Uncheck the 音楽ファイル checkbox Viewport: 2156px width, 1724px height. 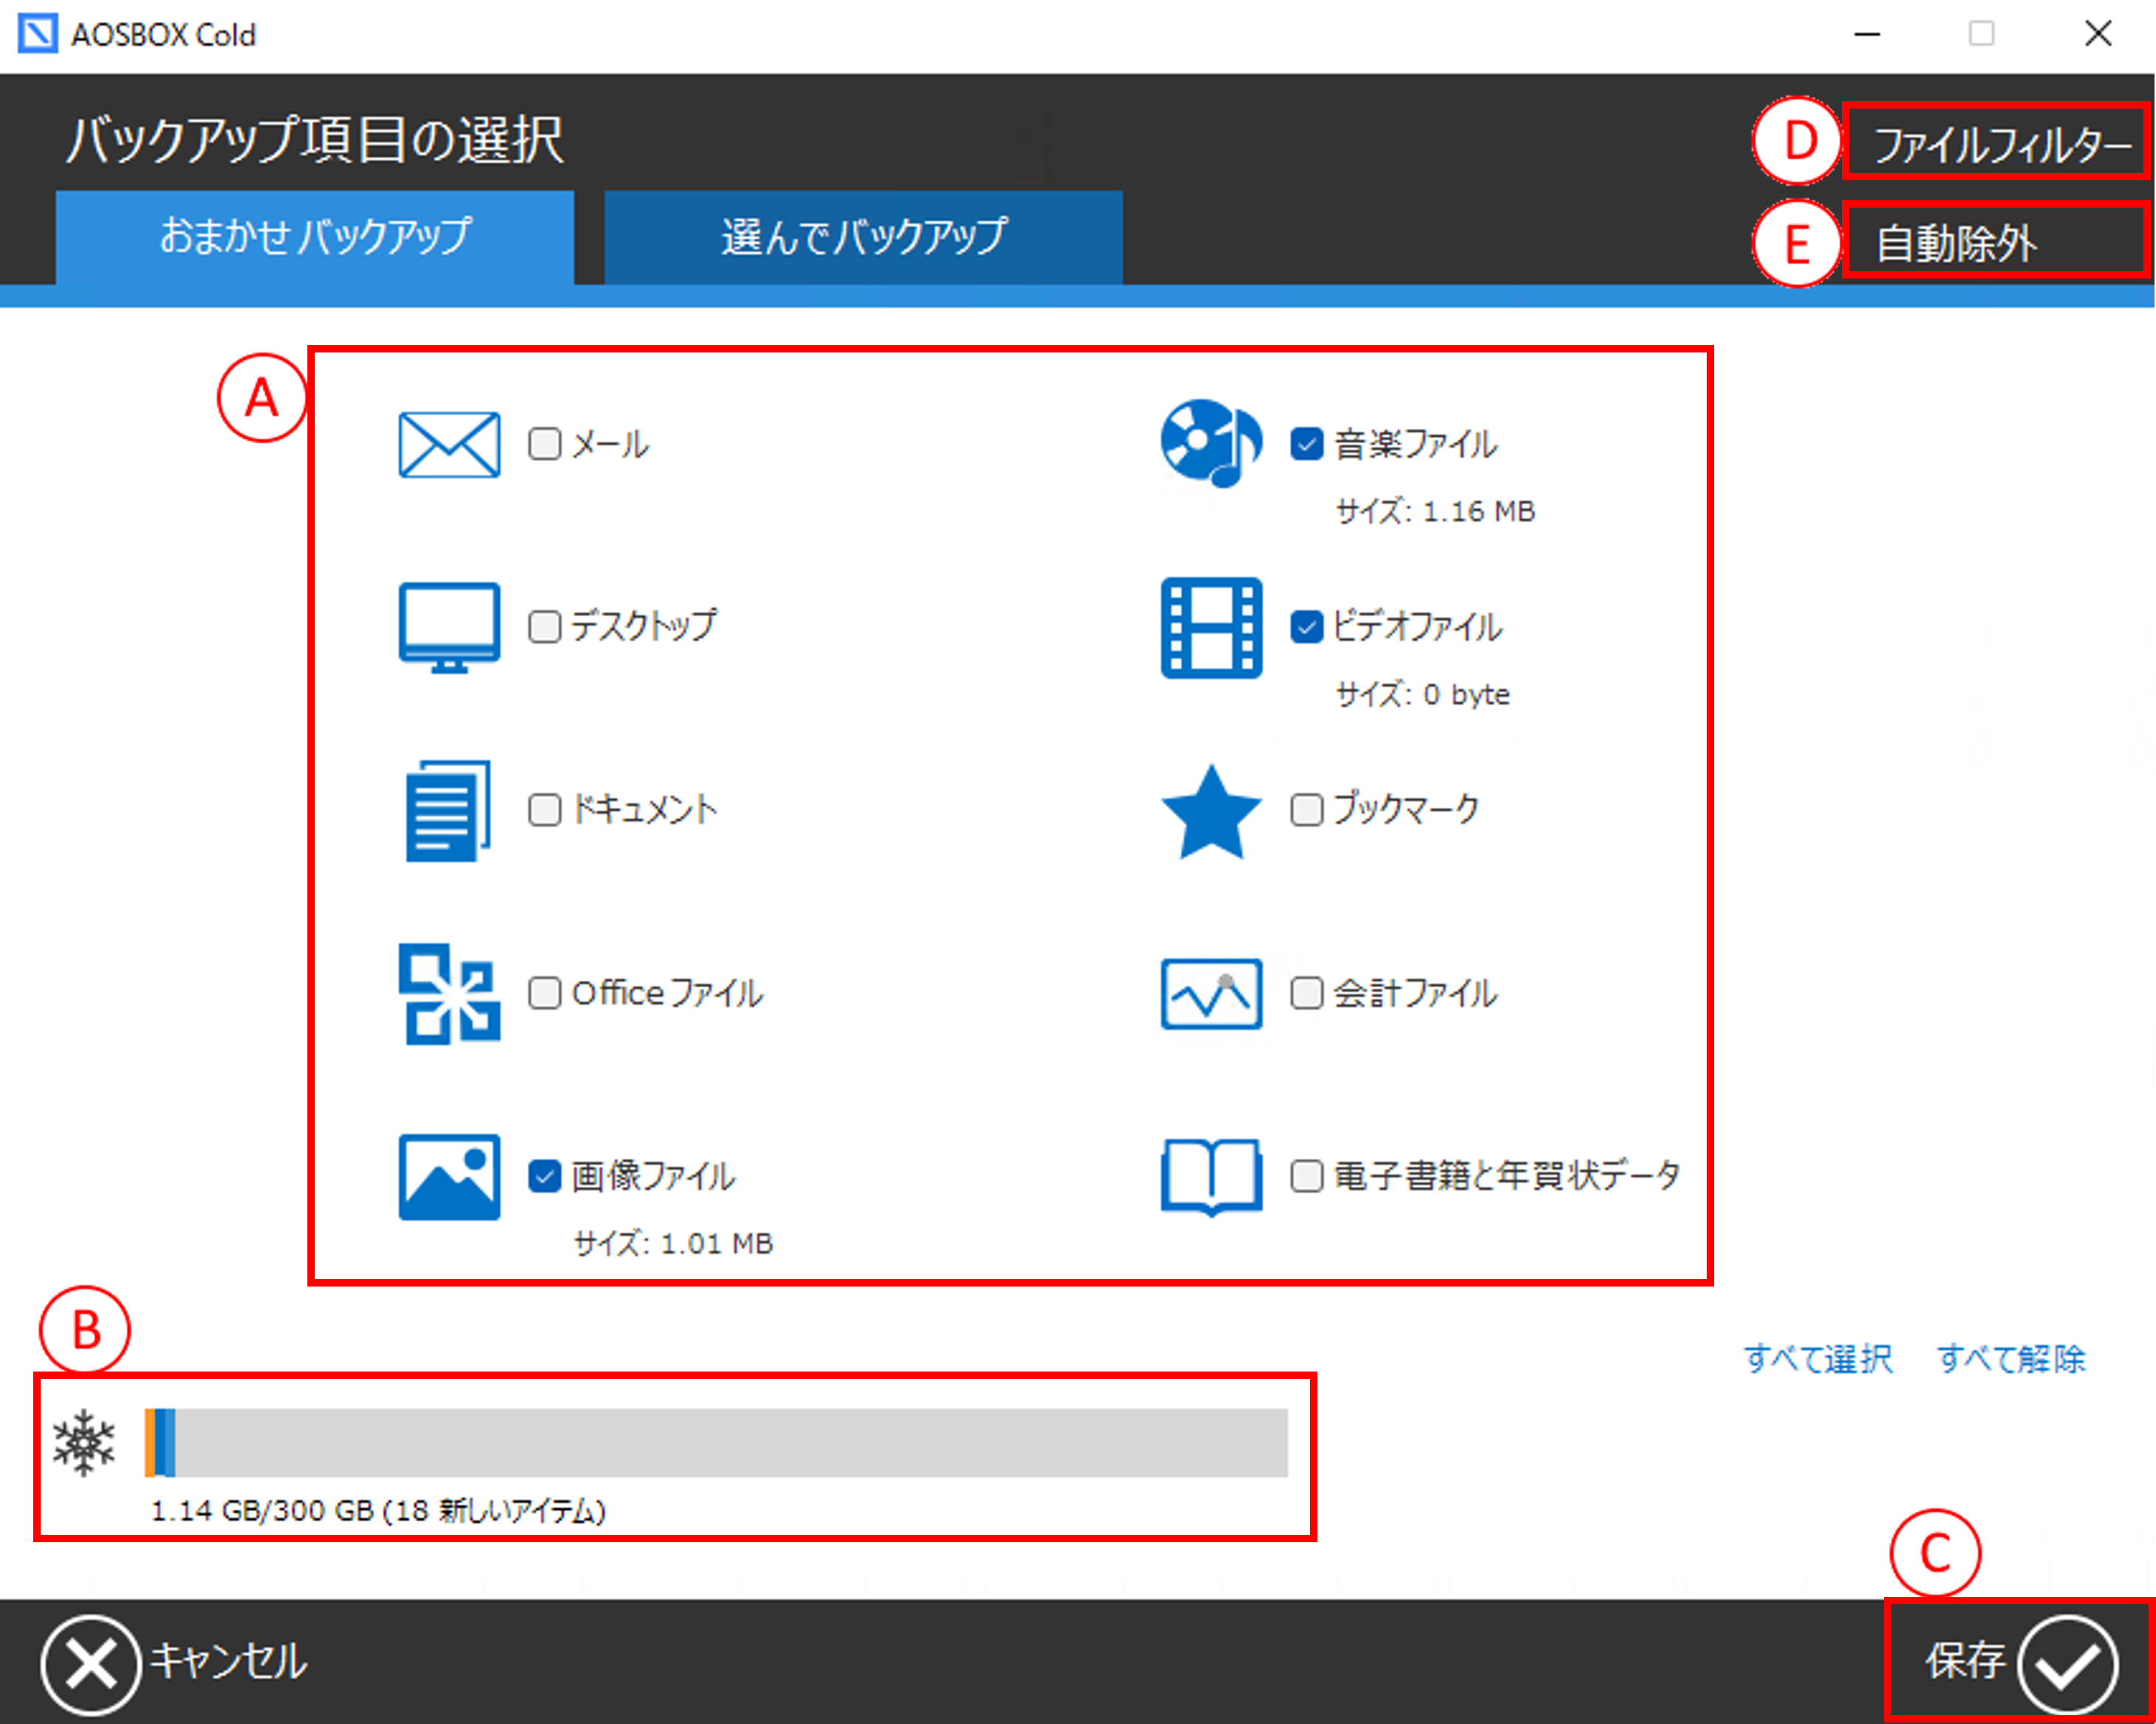coord(1306,443)
